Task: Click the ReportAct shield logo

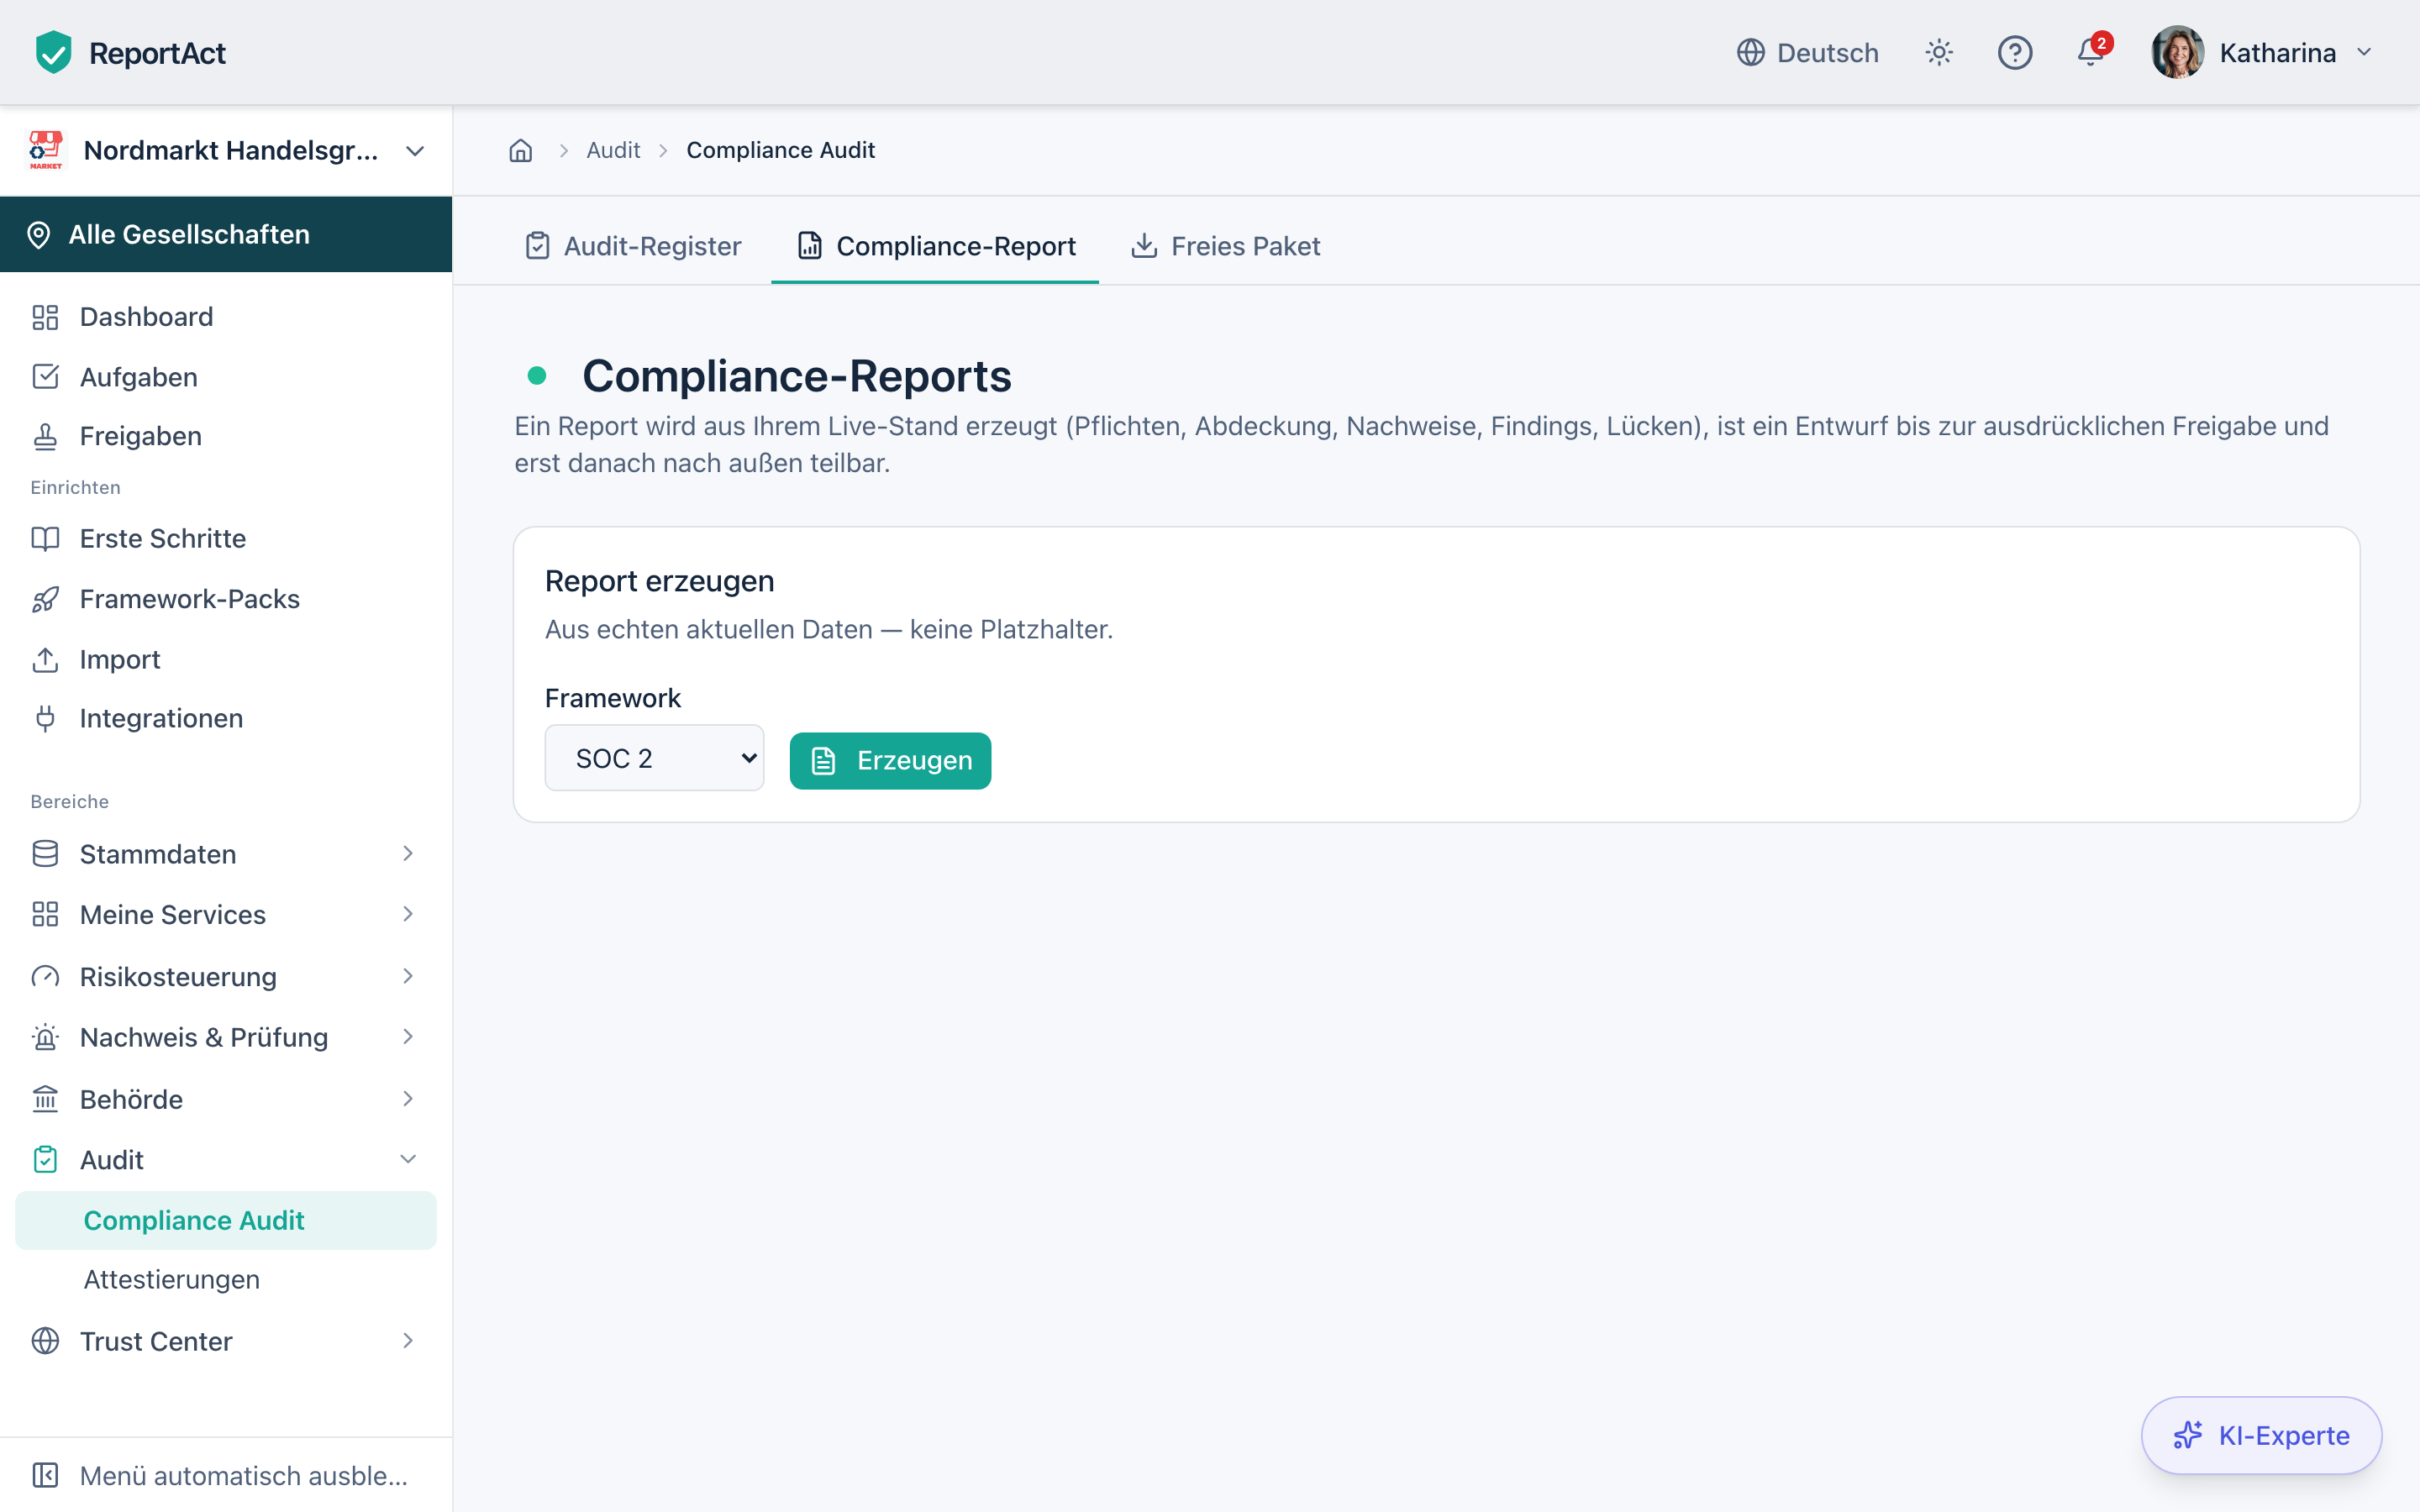Action: coord(53,52)
